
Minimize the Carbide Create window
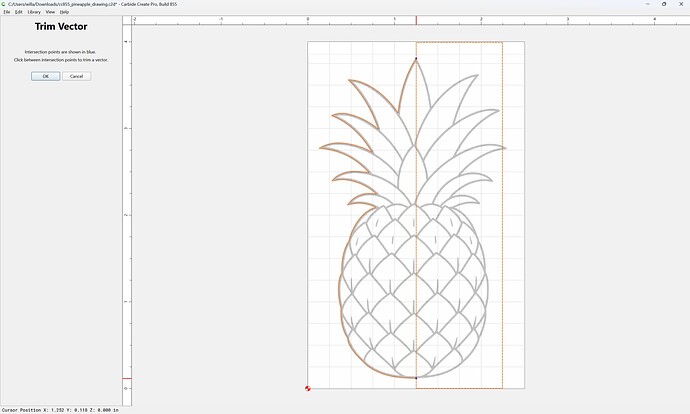tap(648, 4)
